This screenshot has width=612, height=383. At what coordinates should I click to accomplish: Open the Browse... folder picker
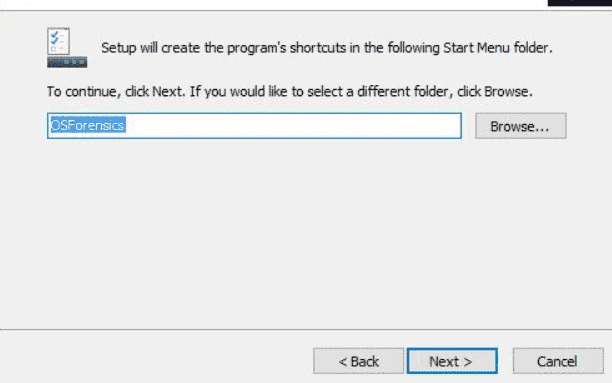tap(521, 126)
